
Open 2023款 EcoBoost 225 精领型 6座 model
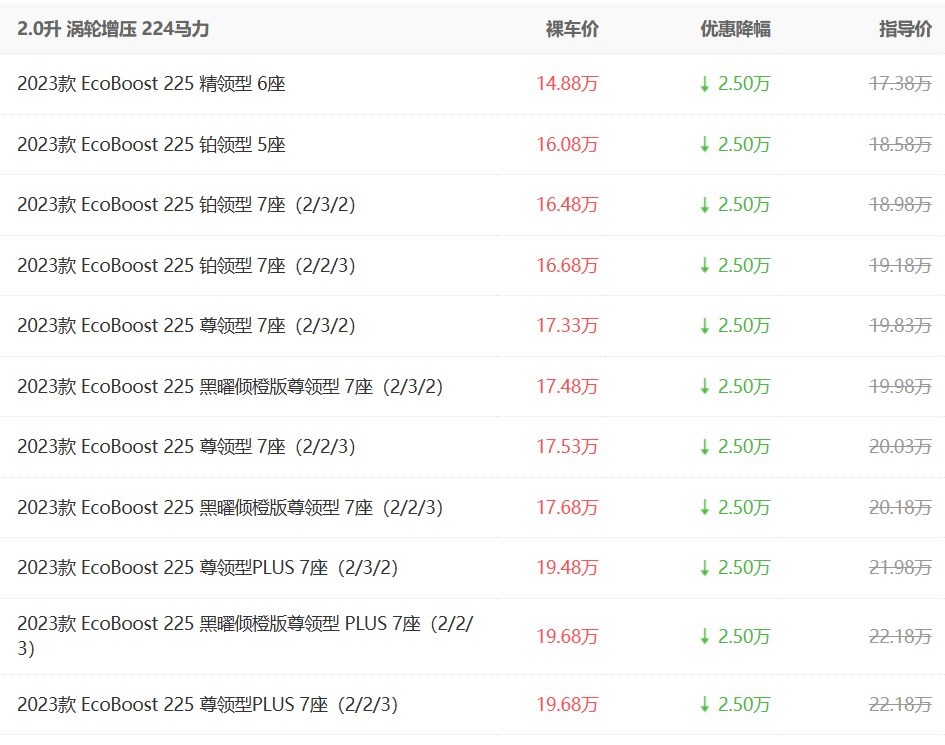coord(151,84)
